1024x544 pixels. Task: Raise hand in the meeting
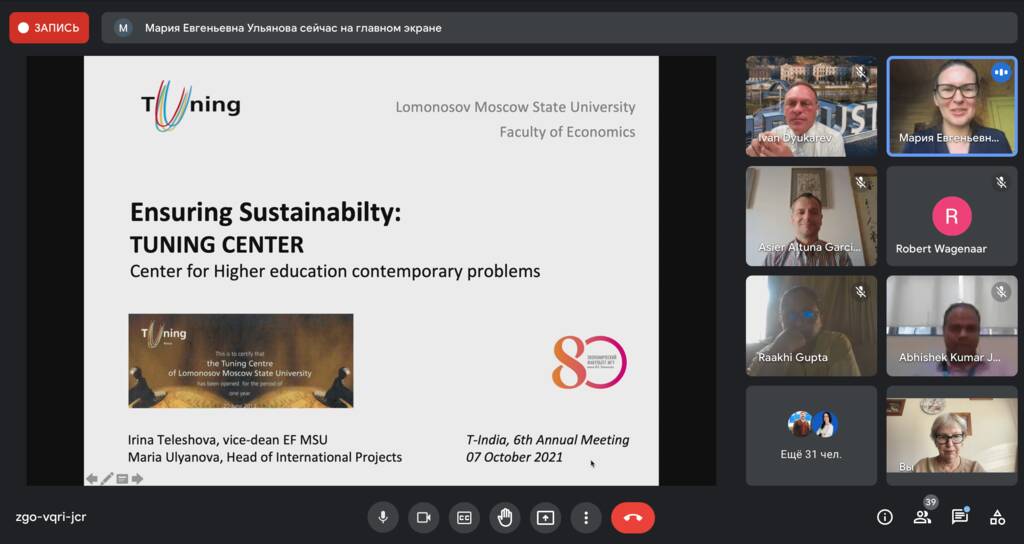click(505, 518)
